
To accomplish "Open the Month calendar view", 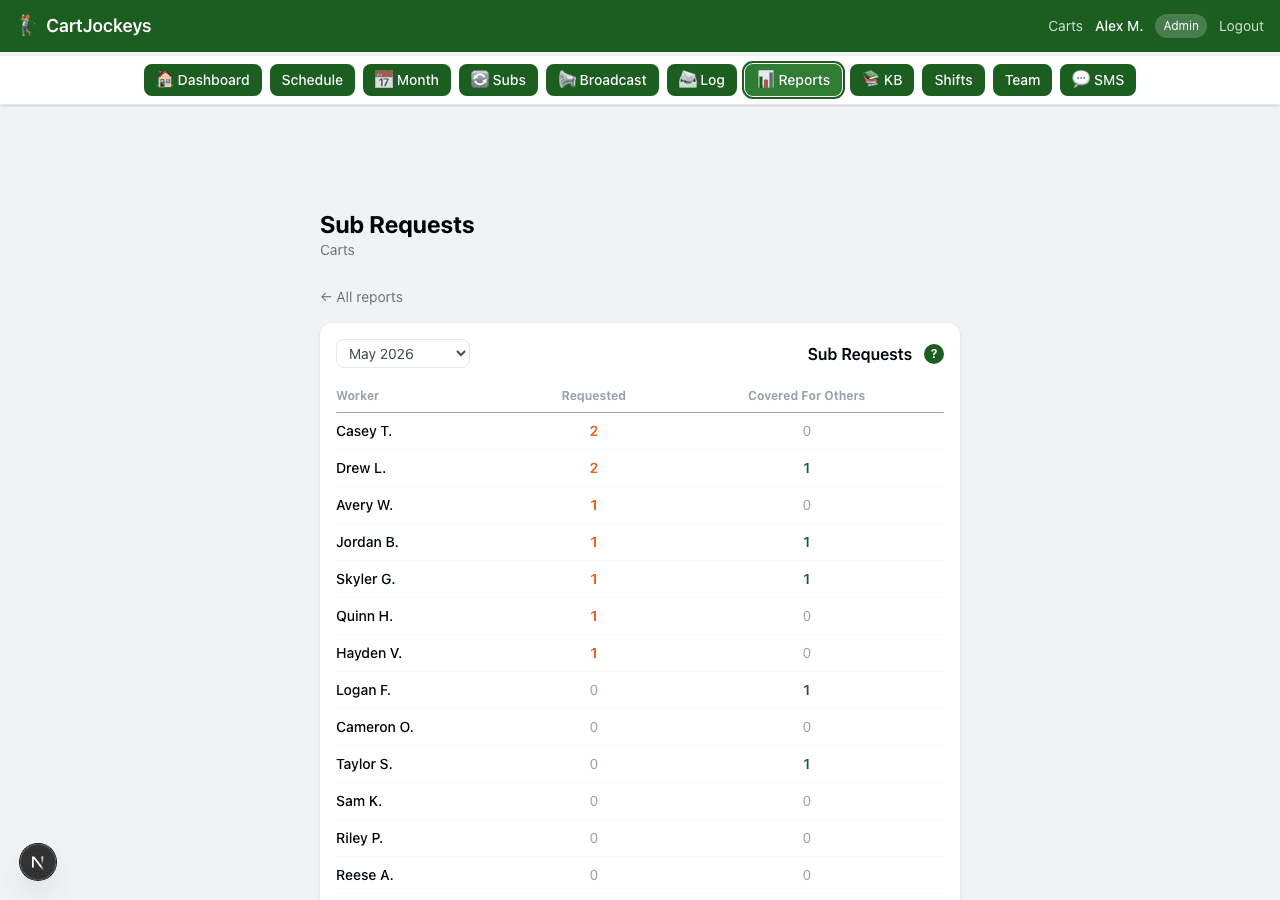I will coord(407,80).
